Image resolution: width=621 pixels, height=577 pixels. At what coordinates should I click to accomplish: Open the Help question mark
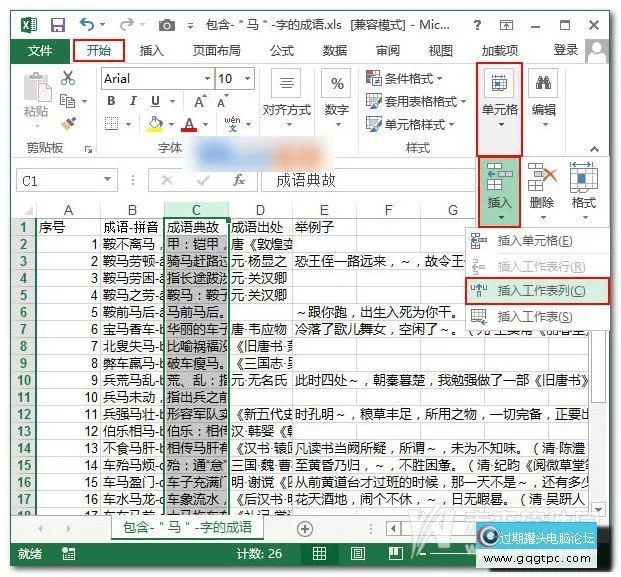[478, 25]
